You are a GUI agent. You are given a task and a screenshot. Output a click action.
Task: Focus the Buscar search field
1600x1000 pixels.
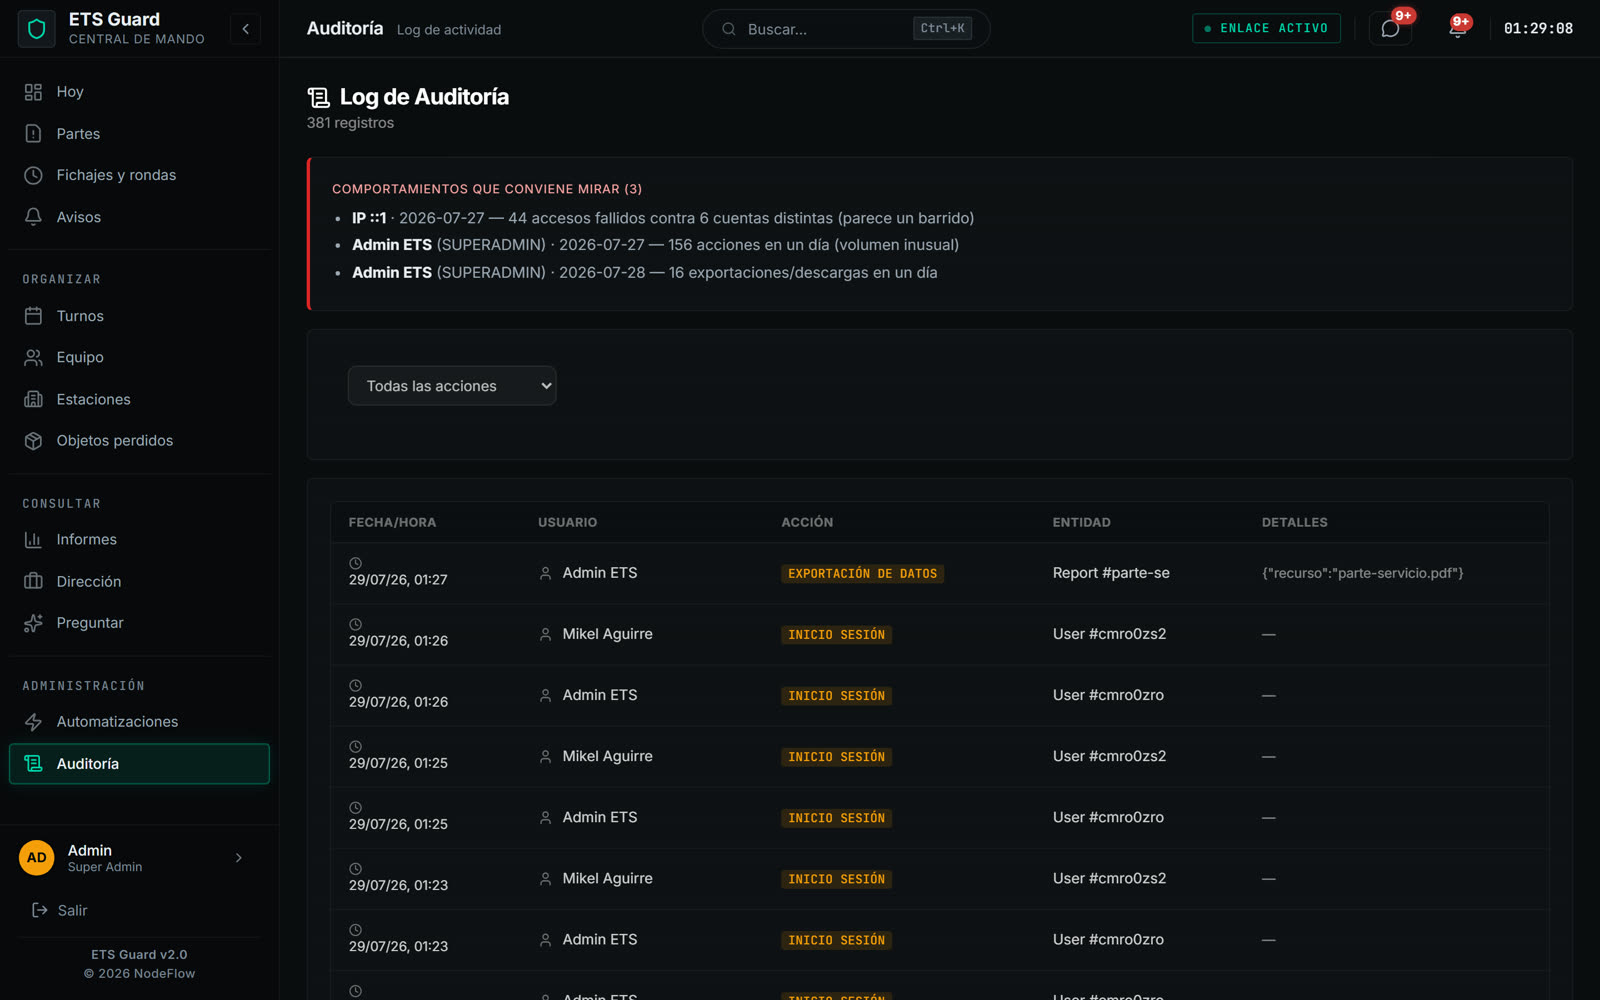846,29
